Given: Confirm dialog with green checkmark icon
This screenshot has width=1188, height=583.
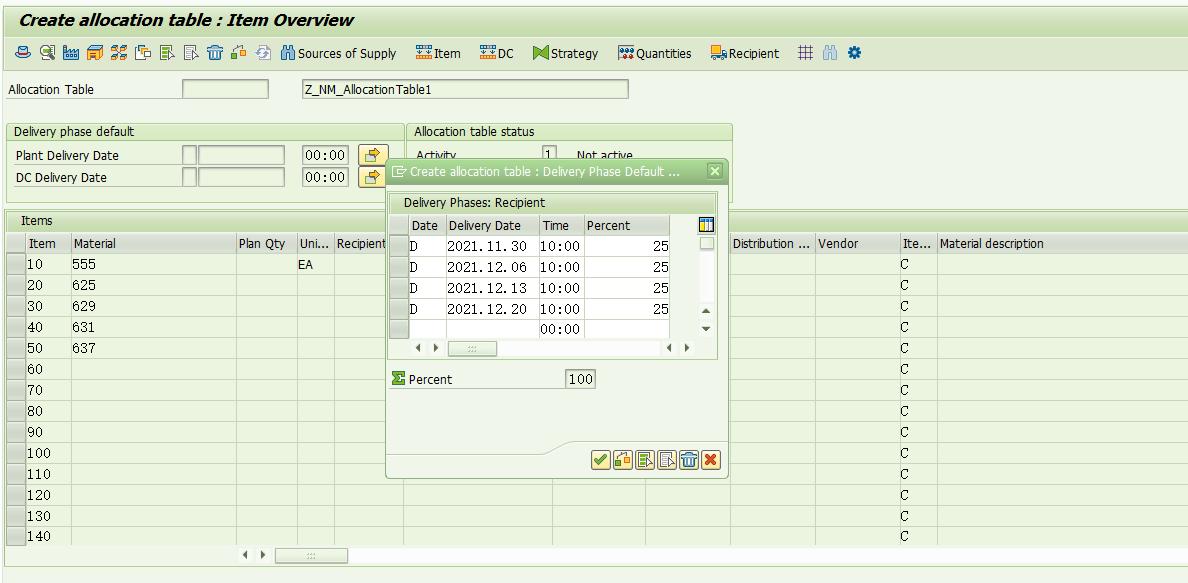Looking at the screenshot, I should pos(600,460).
